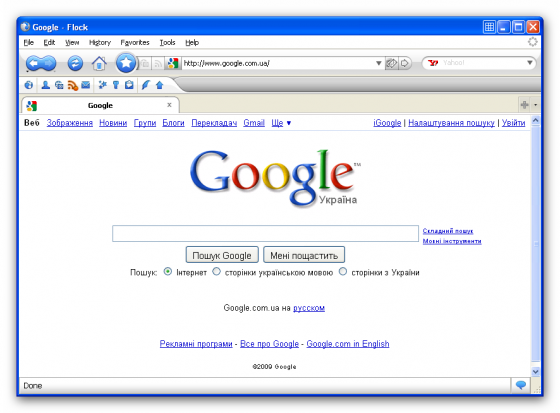Open Favorites sidebar star icon
The height and width of the screenshot is (413, 560).
[x=102, y=85]
